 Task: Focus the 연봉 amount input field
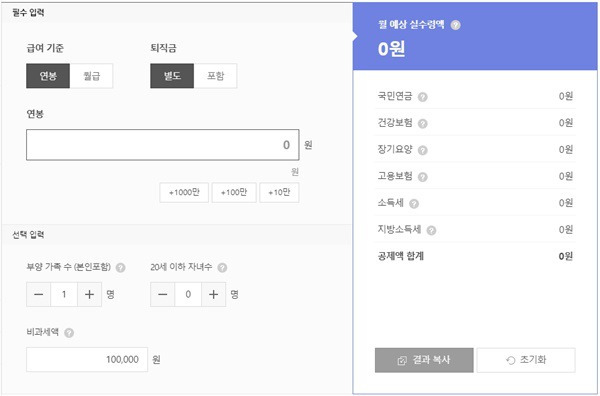click(x=163, y=145)
